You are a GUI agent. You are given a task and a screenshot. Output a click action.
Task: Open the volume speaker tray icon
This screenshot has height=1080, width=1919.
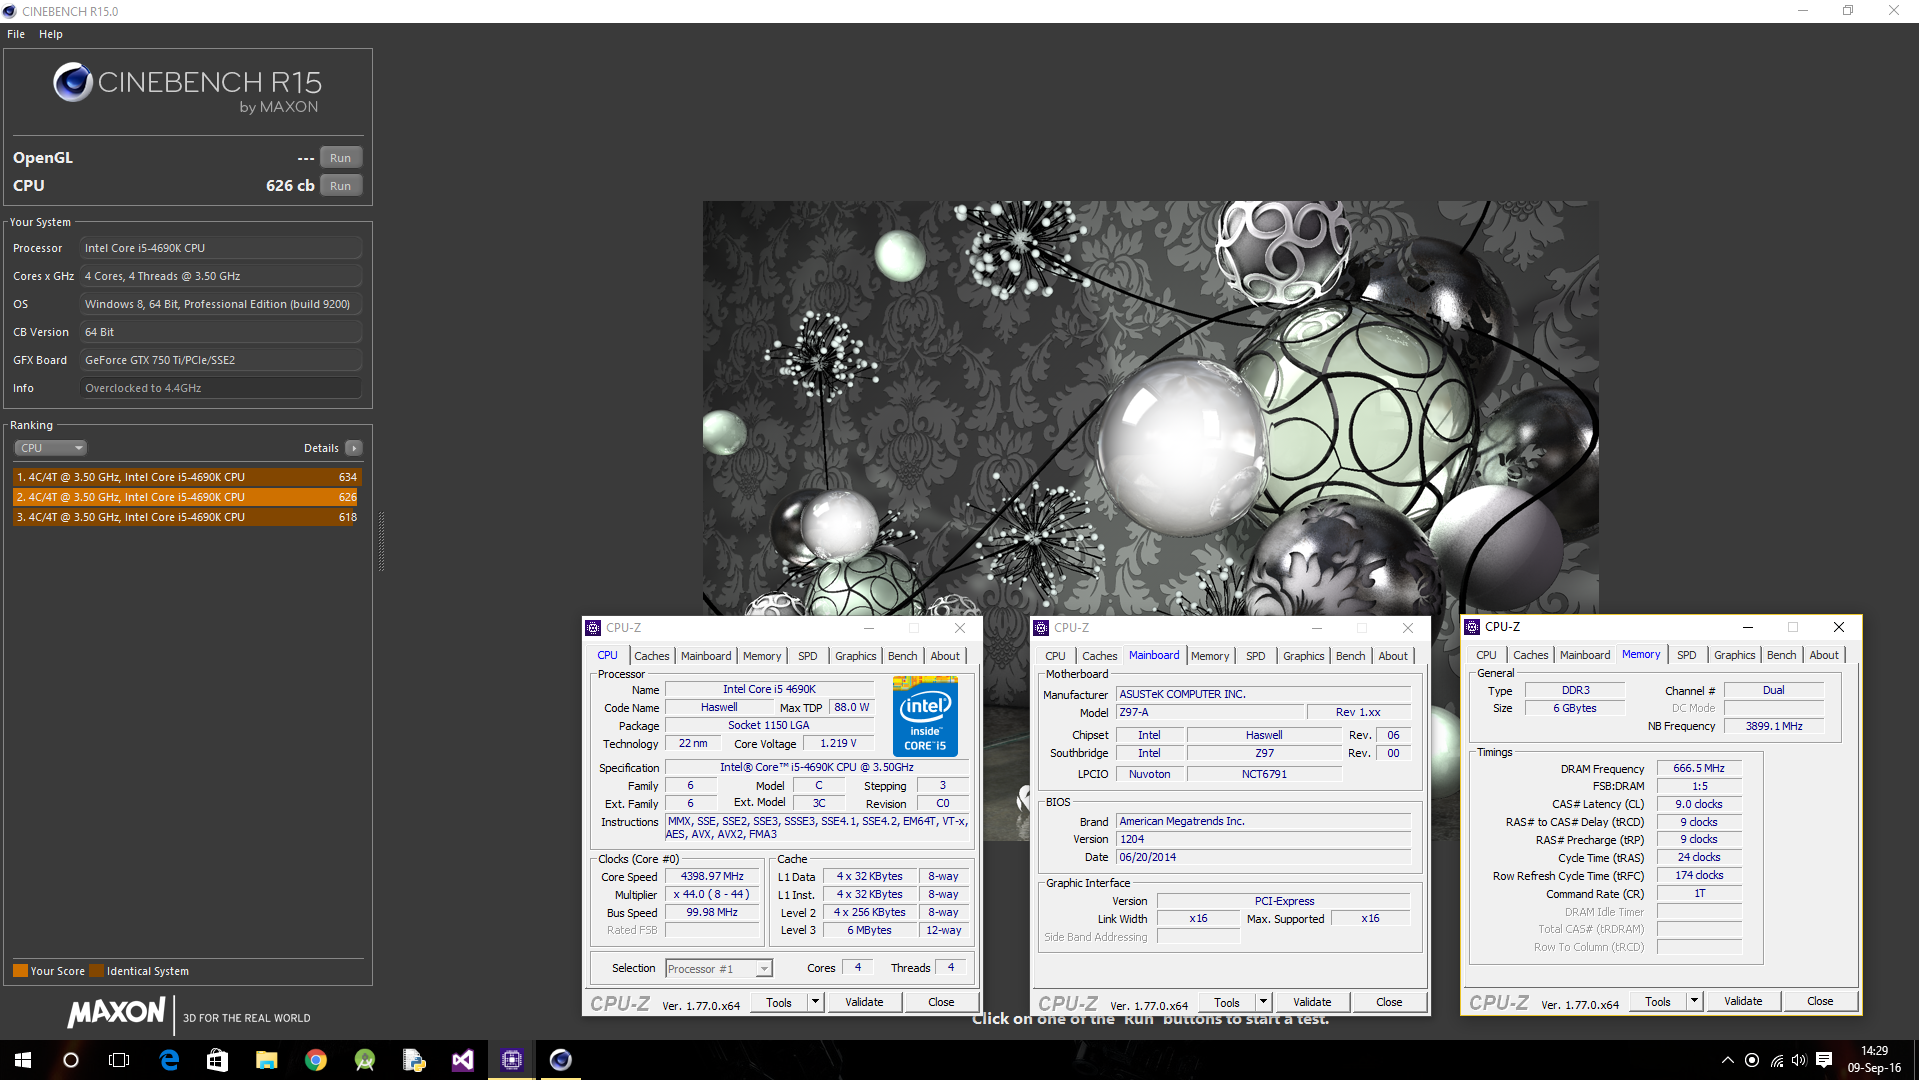coord(1799,1060)
